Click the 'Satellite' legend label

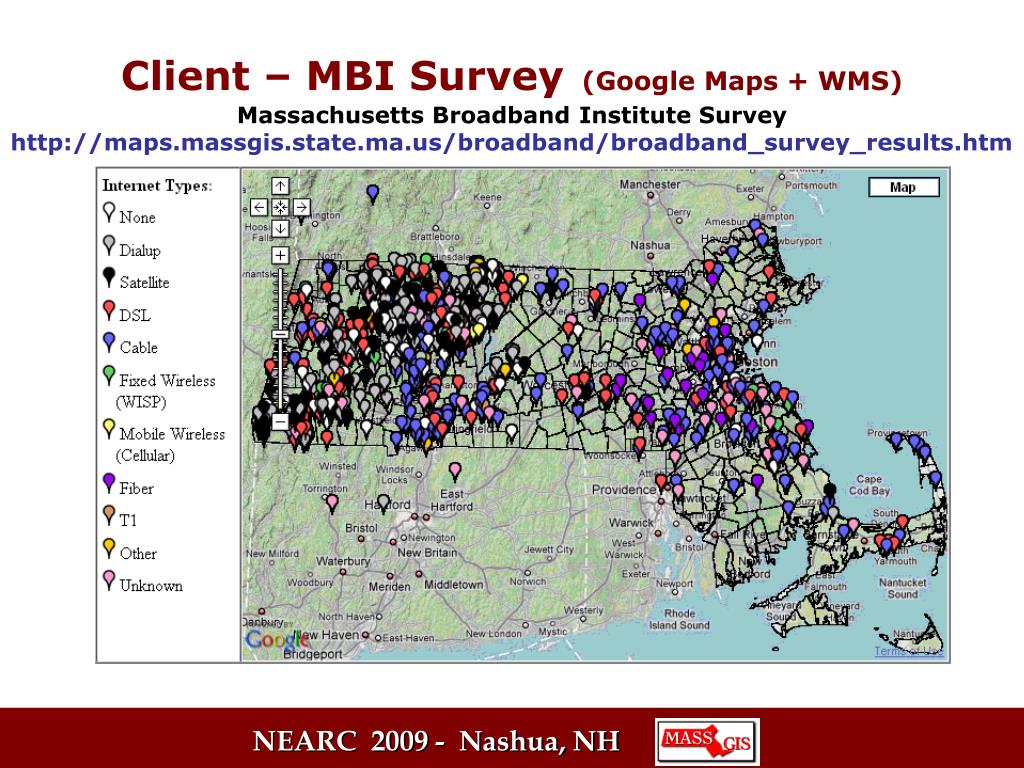(x=144, y=282)
